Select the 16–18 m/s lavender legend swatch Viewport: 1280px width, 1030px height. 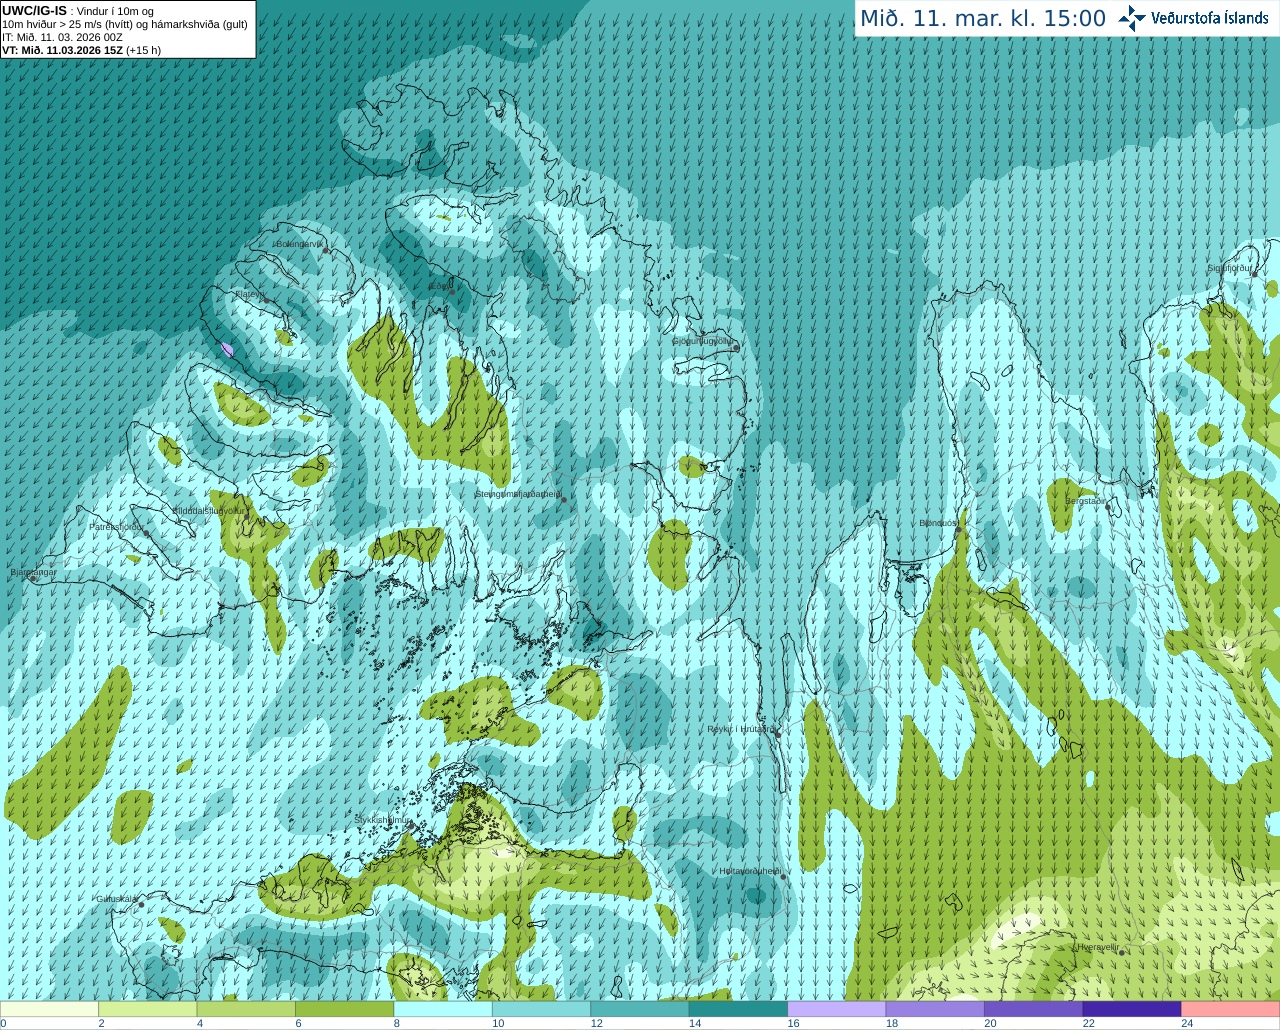(x=837, y=1009)
